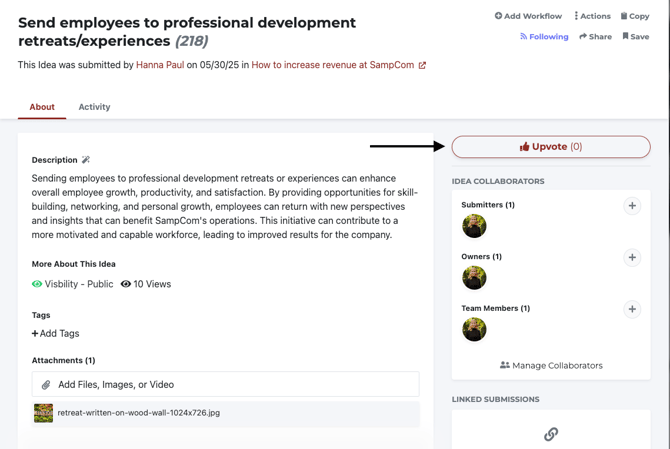The image size is (670, 449).
Task: Click the linked submissions chain icon
Action: click(551, 434)
